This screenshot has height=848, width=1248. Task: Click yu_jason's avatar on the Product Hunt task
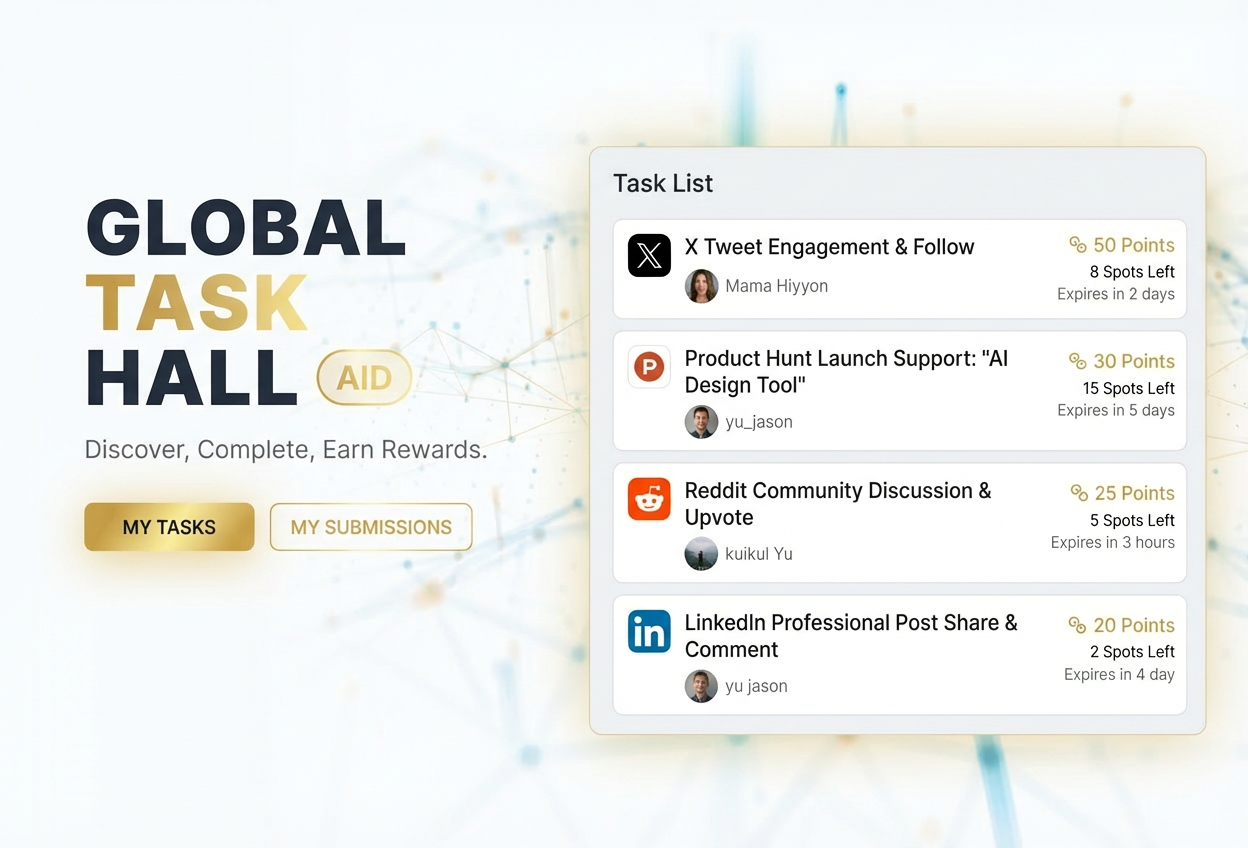701,421
